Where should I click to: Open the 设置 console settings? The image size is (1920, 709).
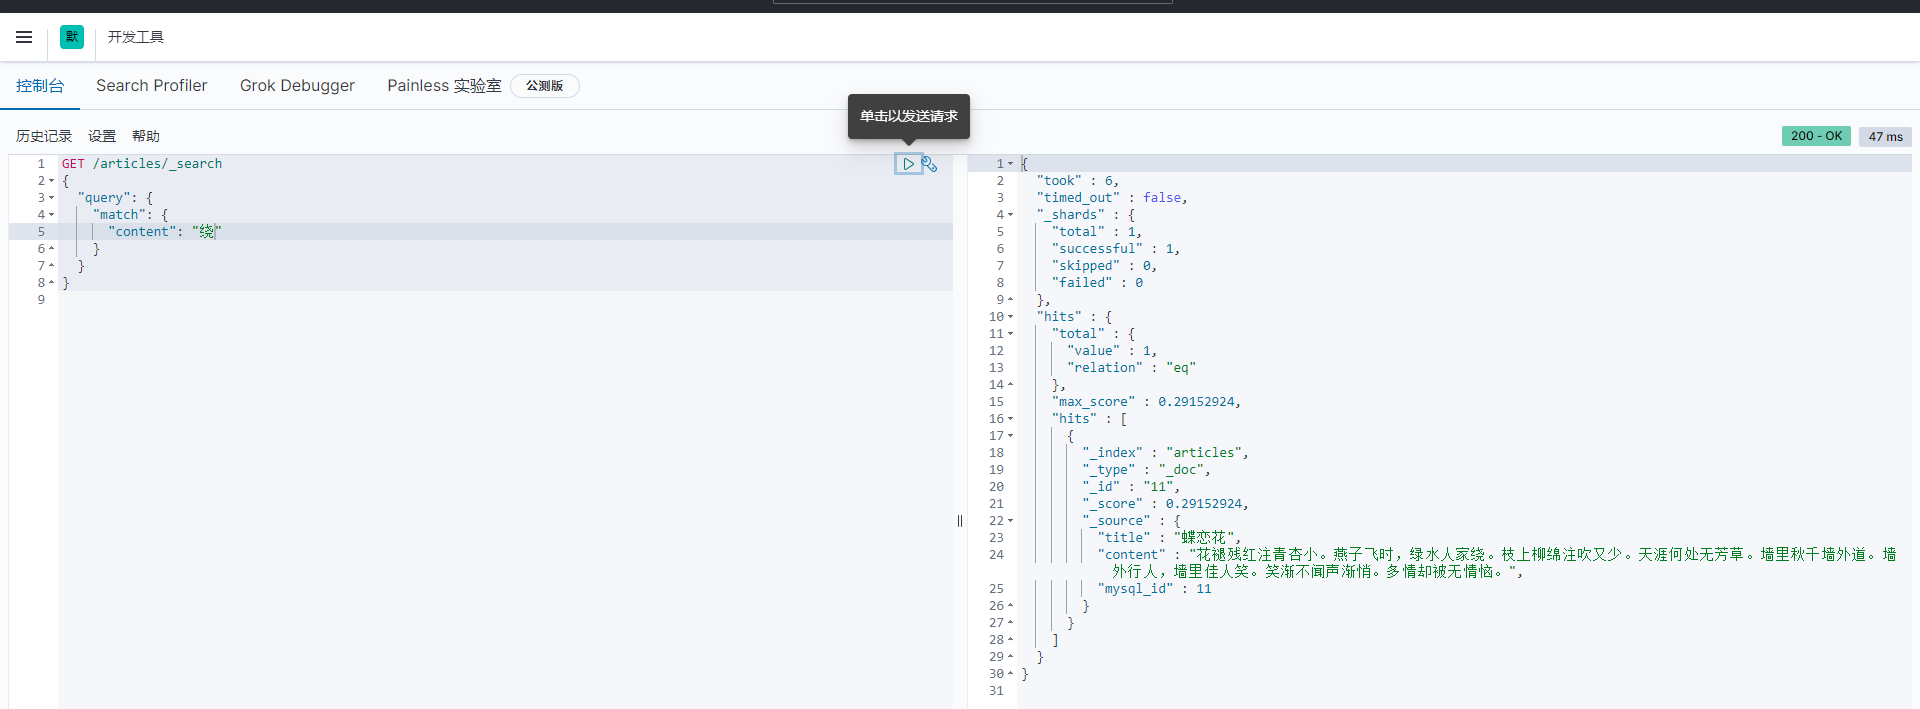[x=102, y=136]
